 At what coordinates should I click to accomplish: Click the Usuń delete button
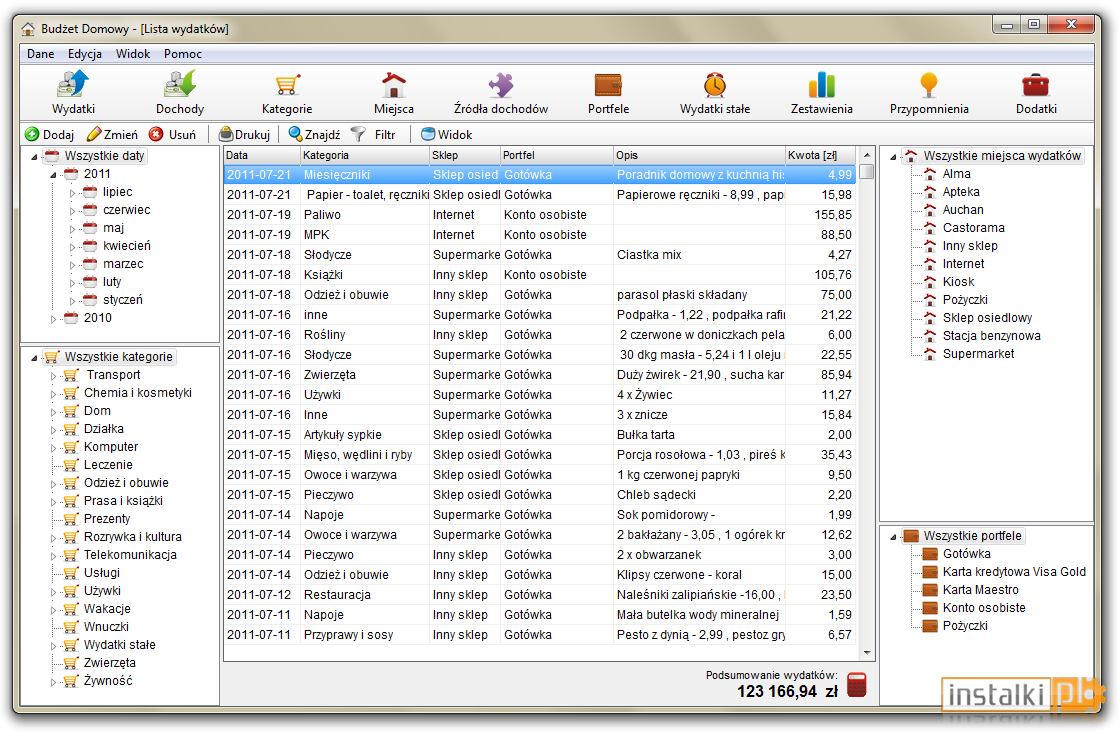pos(173,134)
